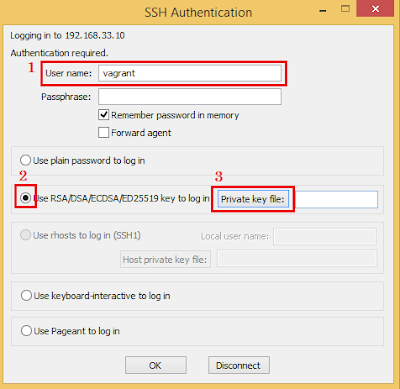Minimize the SSH Authentication window
Screen dimensions: 400x389
(x=322, y=10)
